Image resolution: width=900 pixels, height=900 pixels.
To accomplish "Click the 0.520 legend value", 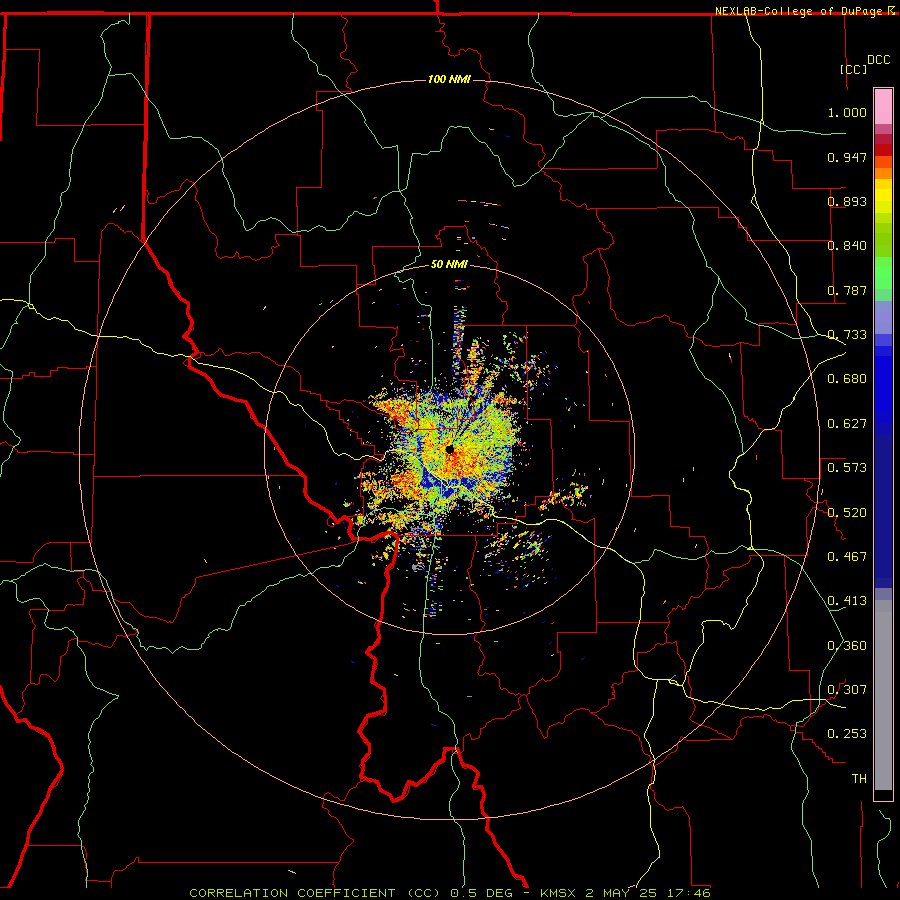I will (x=847, y=513).
